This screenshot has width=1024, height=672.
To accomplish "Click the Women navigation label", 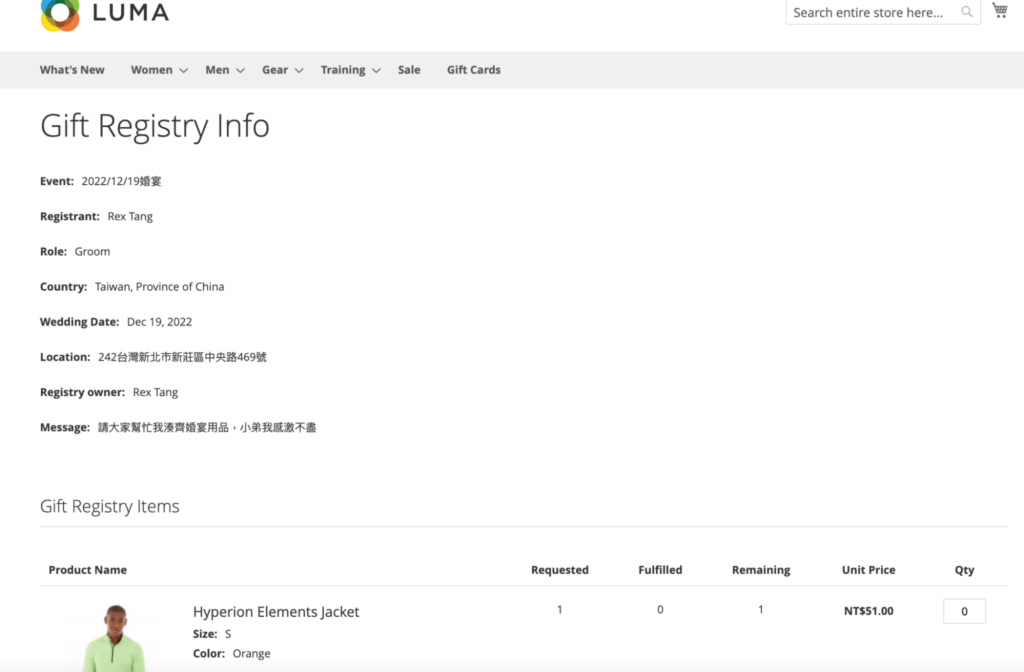I will point(151,70).
